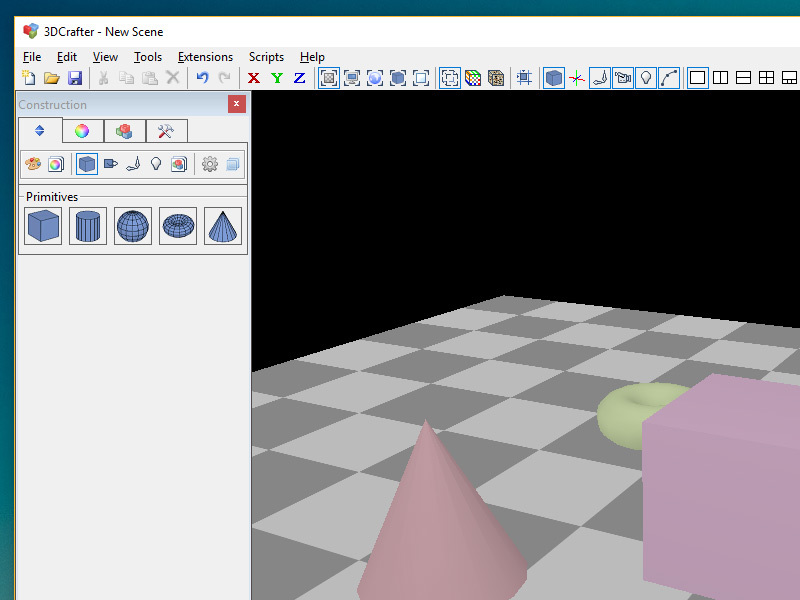Click the stacked color wheel pages icon
The width and height of the screenshot is (800, 600).
pos(56,164)
